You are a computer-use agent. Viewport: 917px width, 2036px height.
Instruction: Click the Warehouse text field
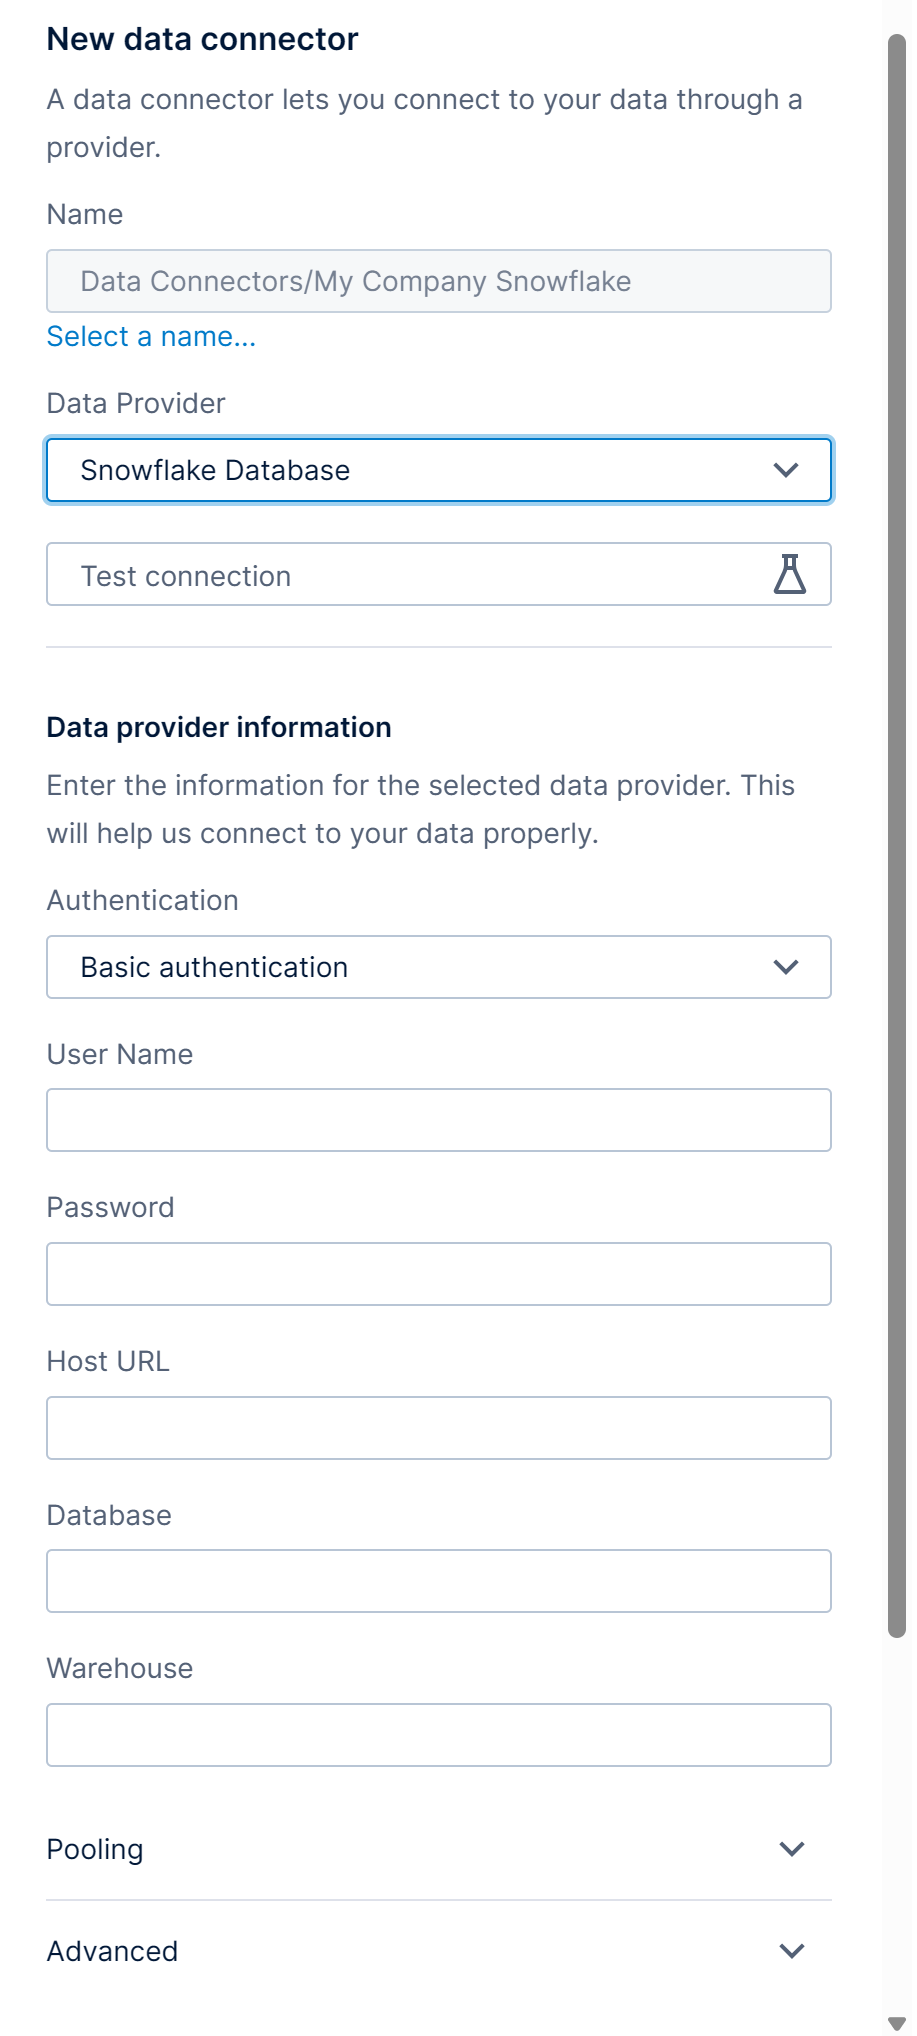click(438, 1735)
